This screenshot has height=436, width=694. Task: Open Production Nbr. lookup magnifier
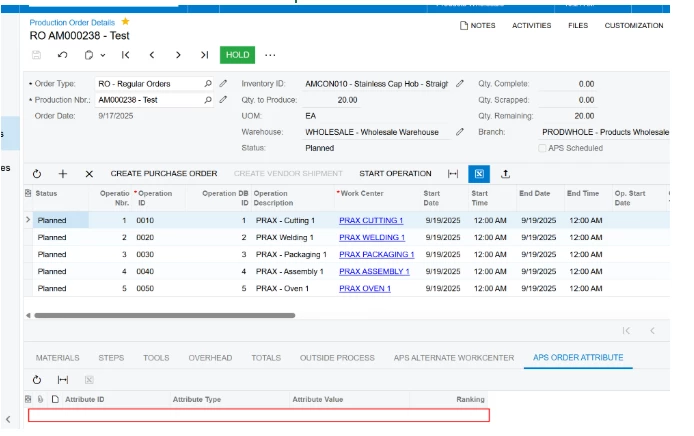208,100
